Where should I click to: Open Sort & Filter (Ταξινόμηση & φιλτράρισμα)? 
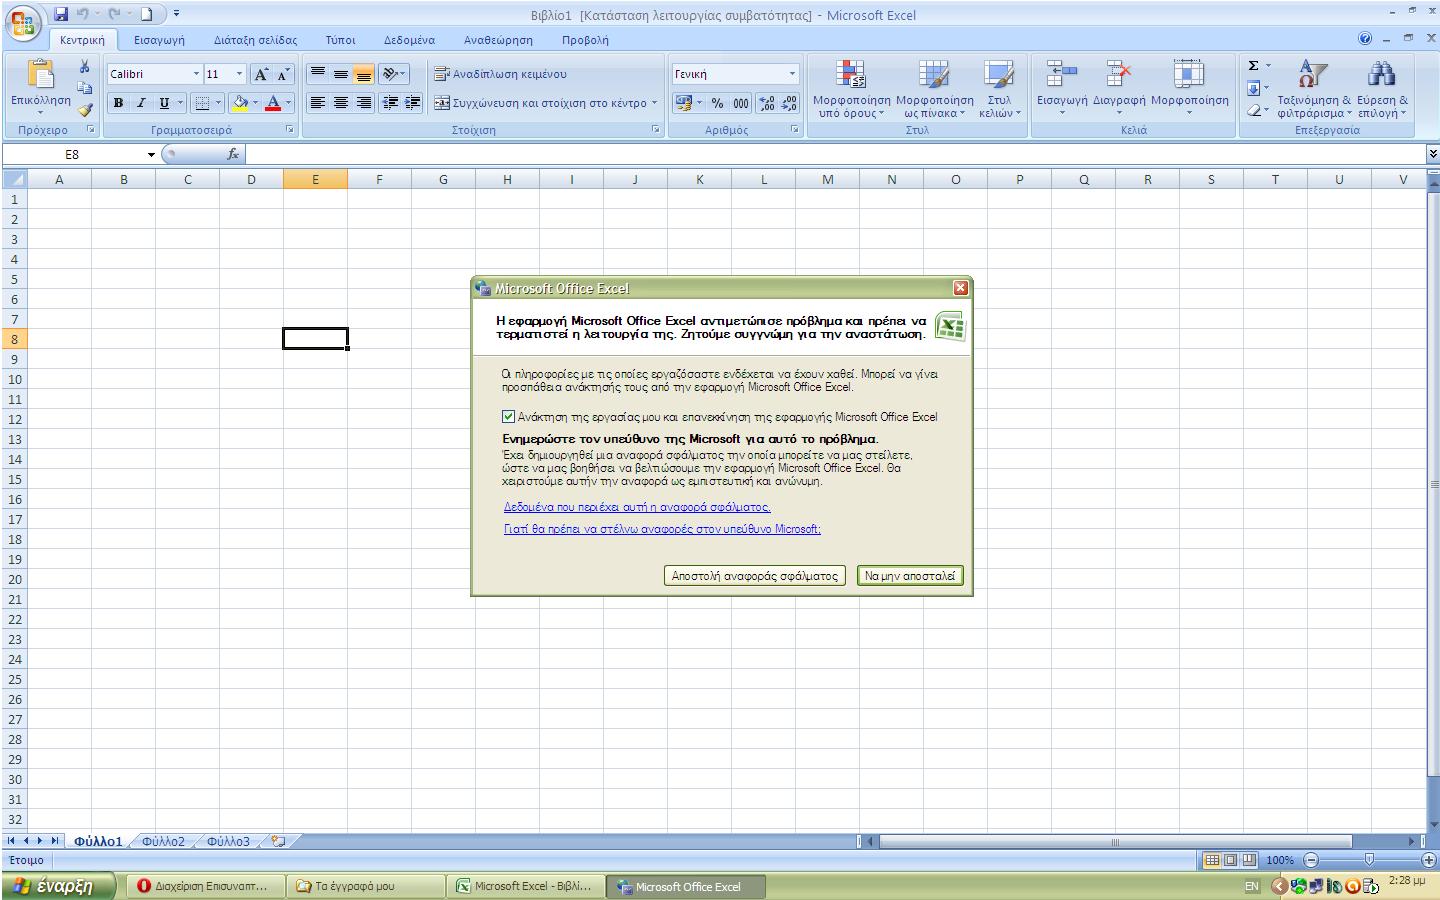coord(1313,89)
